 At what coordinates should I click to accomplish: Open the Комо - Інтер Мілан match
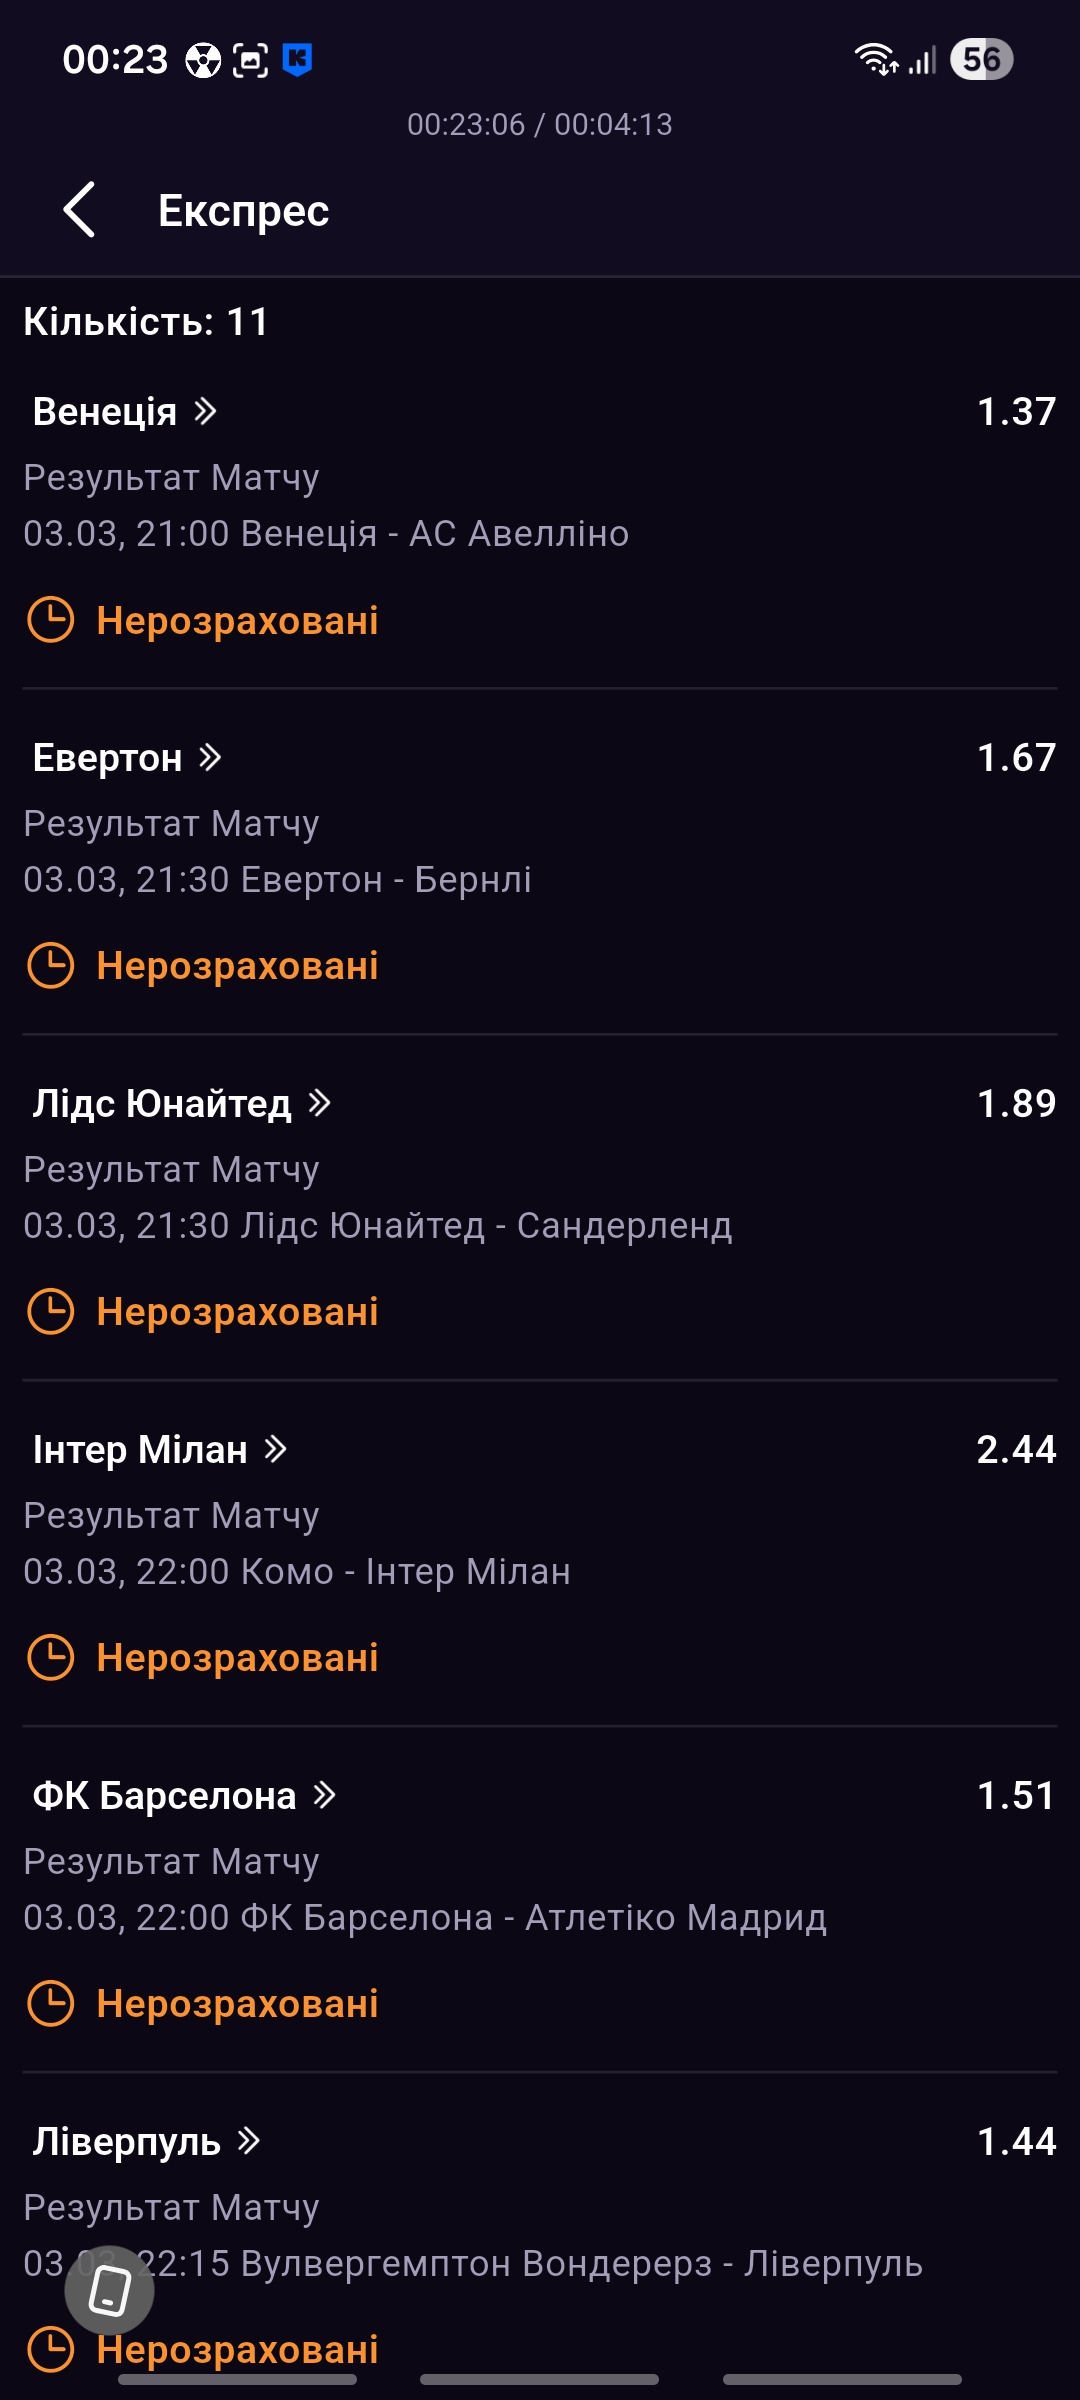(297, 1572)
